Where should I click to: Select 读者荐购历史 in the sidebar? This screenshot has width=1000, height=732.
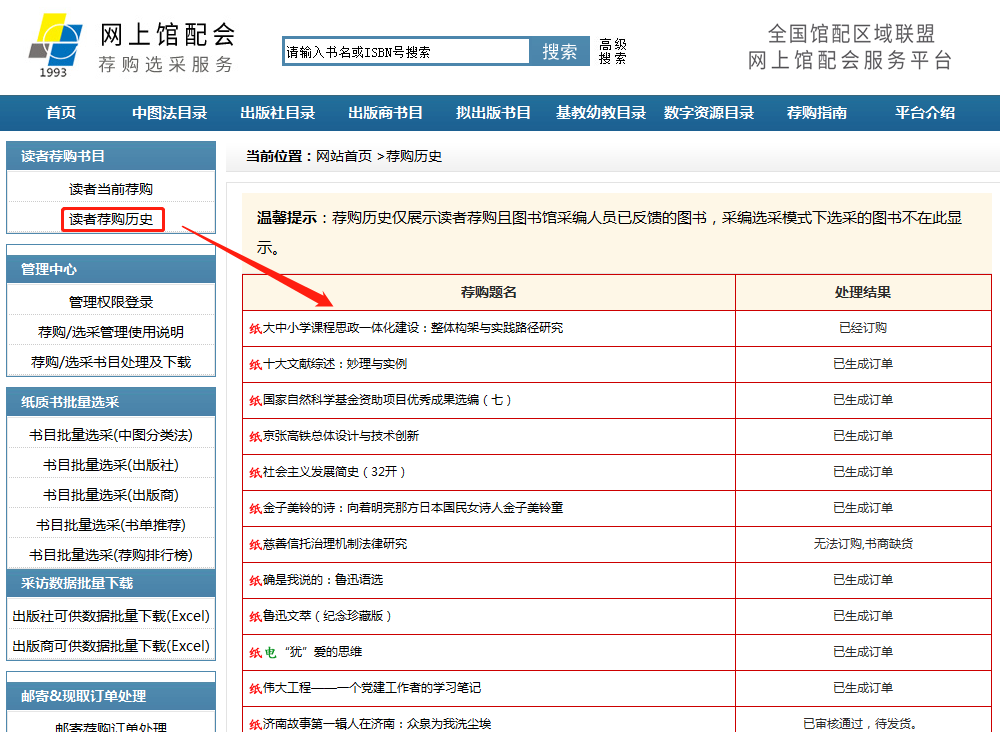(111, 219)
